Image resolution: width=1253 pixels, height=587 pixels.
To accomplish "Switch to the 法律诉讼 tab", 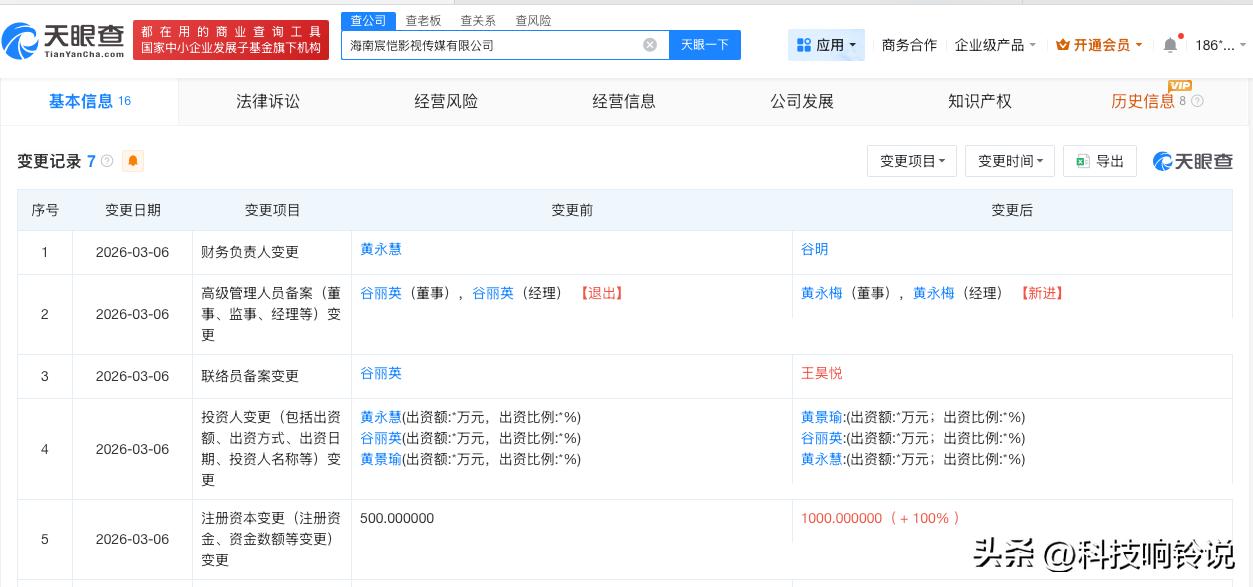I will coord(267,101).
